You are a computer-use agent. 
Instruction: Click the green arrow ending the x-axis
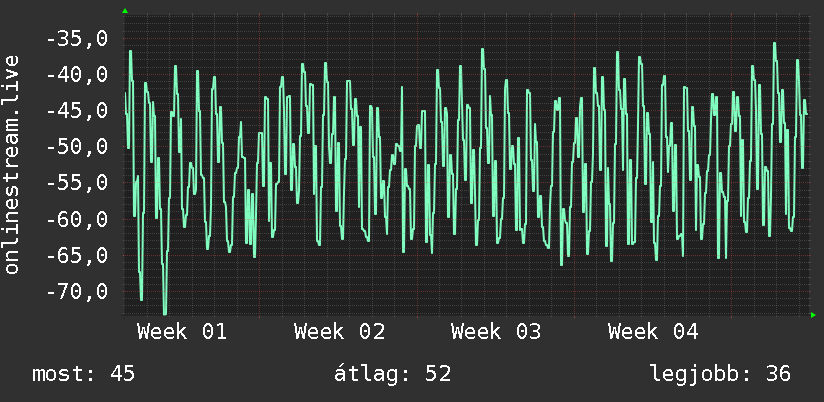pos(813,315)
